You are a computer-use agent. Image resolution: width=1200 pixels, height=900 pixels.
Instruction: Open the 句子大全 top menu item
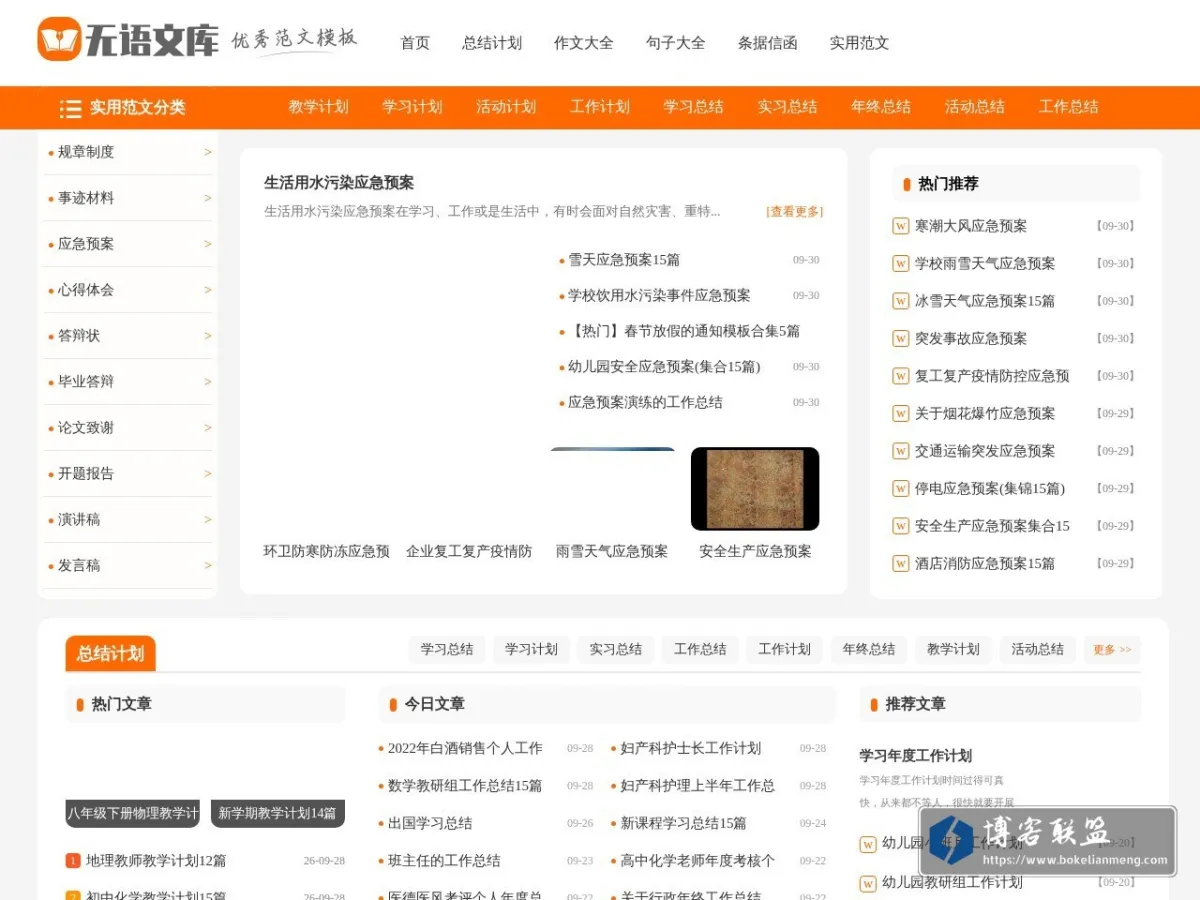(676, 43)
